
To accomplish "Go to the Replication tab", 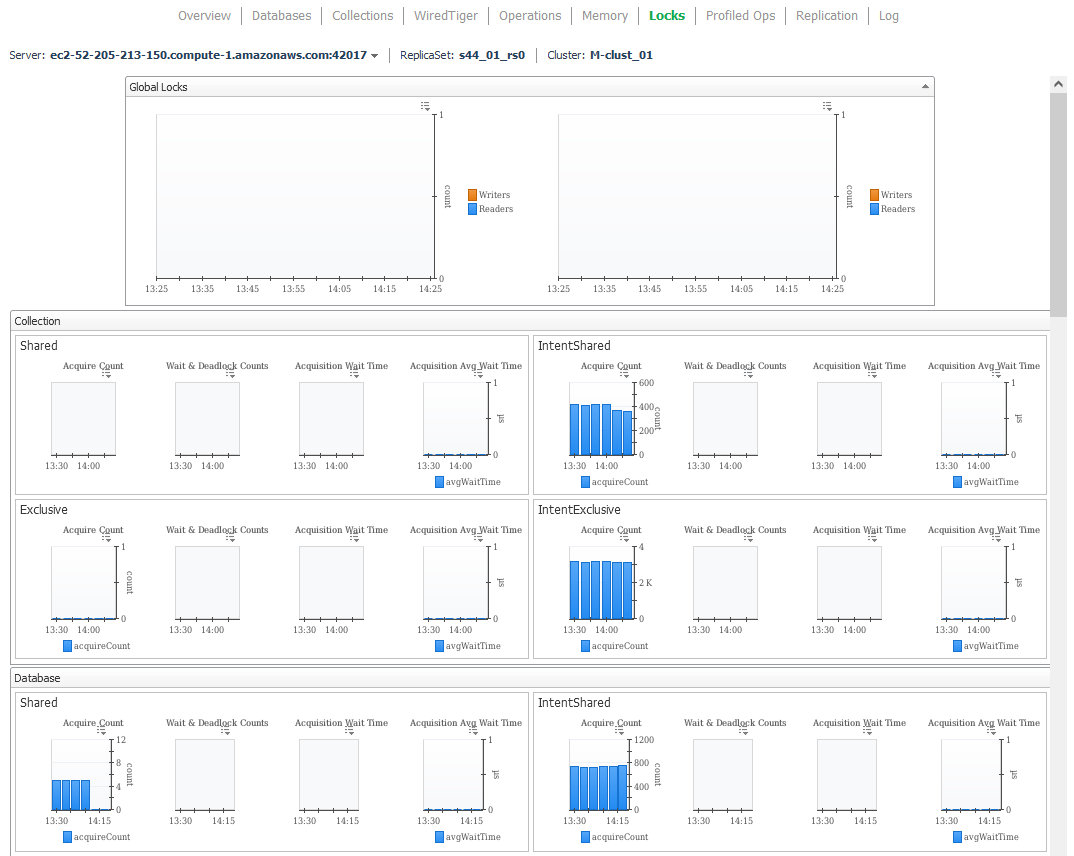I will [x=826, y=16].
